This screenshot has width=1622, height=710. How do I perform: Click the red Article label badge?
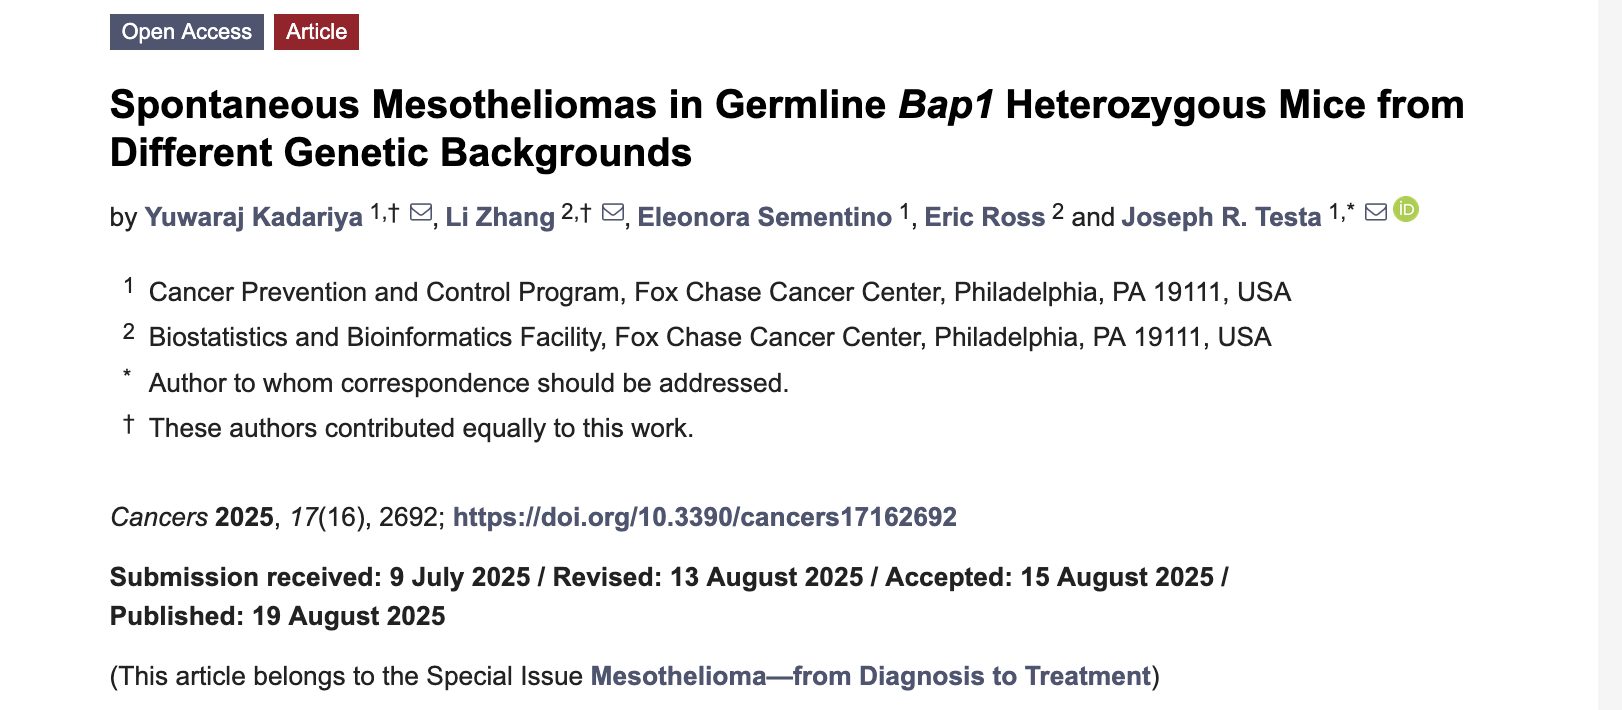tap(316, 32)
